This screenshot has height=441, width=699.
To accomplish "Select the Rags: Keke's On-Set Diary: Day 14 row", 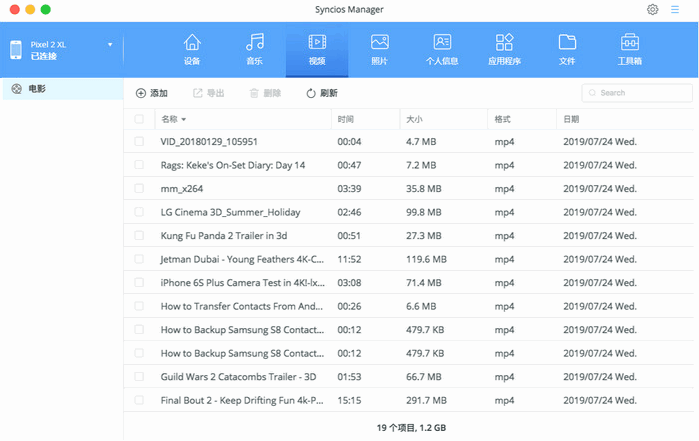I will (408, 165).
